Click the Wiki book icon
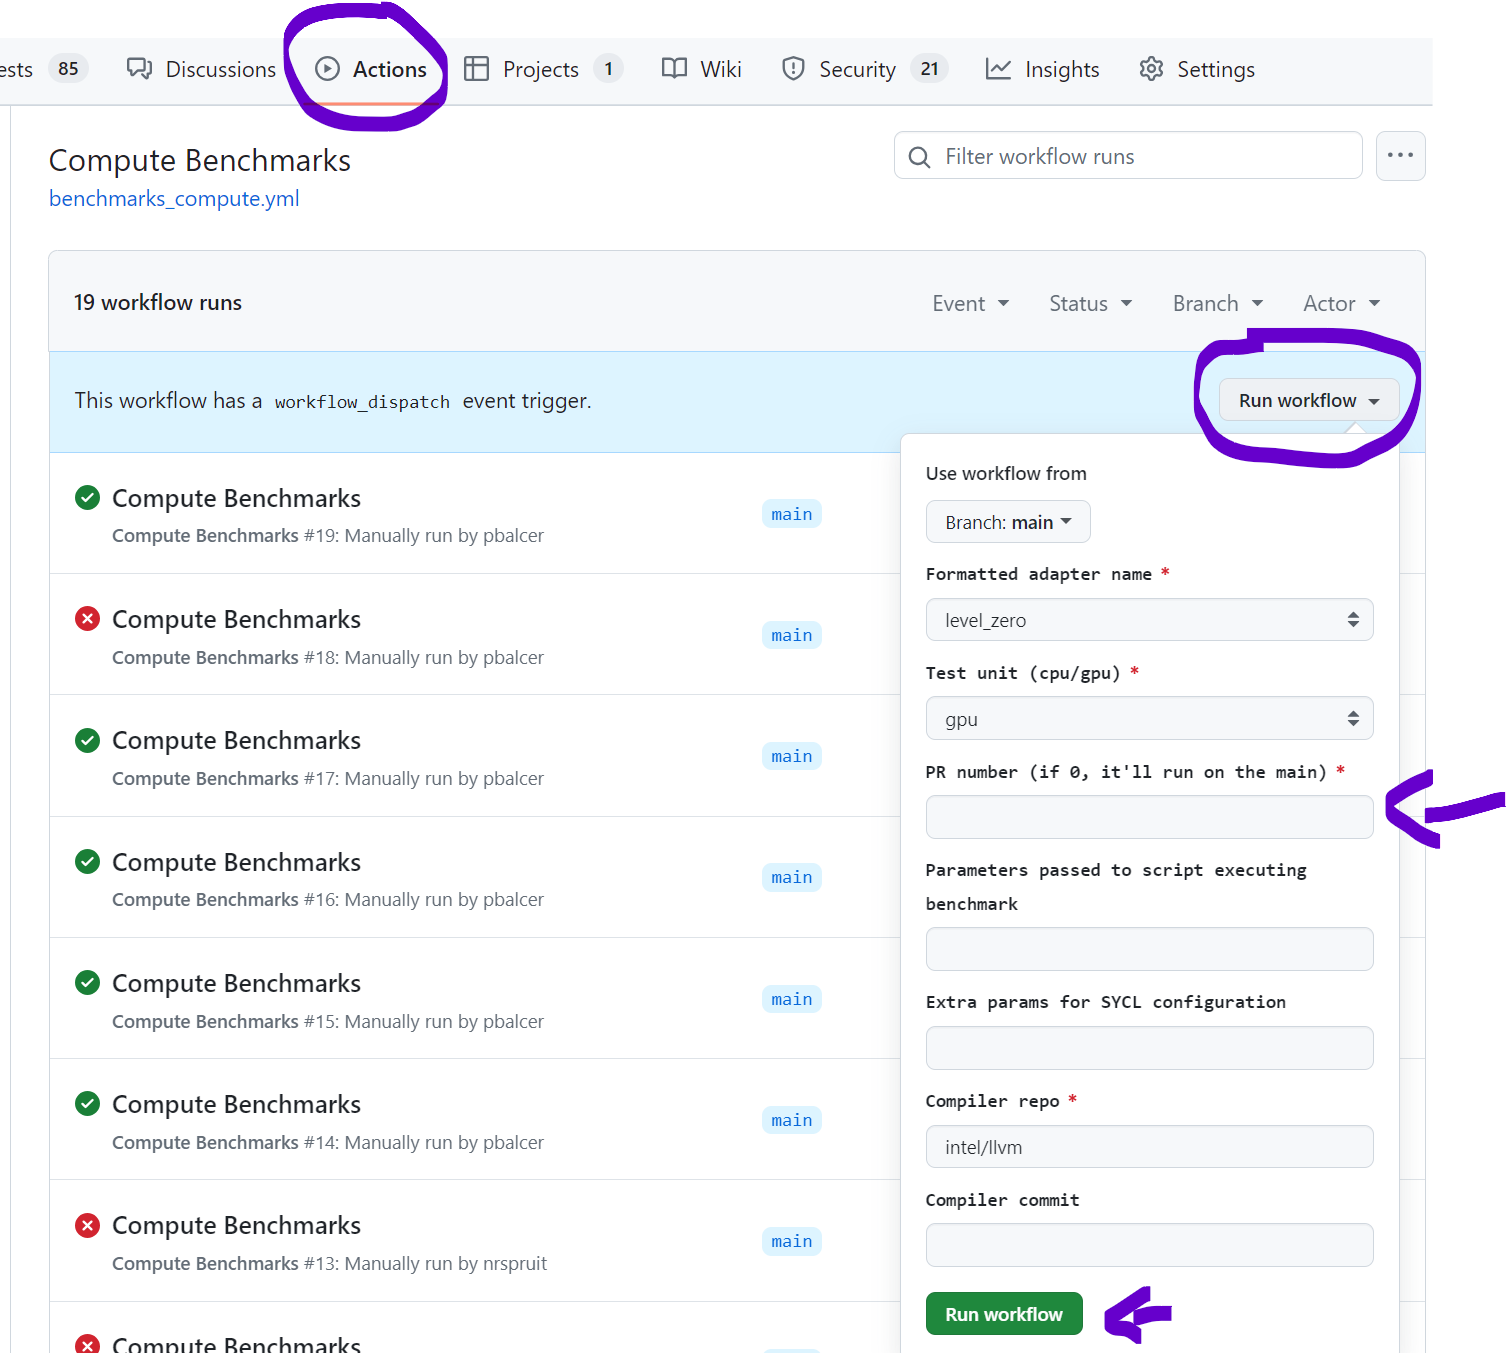The height and width of the screenshot is (1353, 1506). pyautogui.click(x=675, y=68)
